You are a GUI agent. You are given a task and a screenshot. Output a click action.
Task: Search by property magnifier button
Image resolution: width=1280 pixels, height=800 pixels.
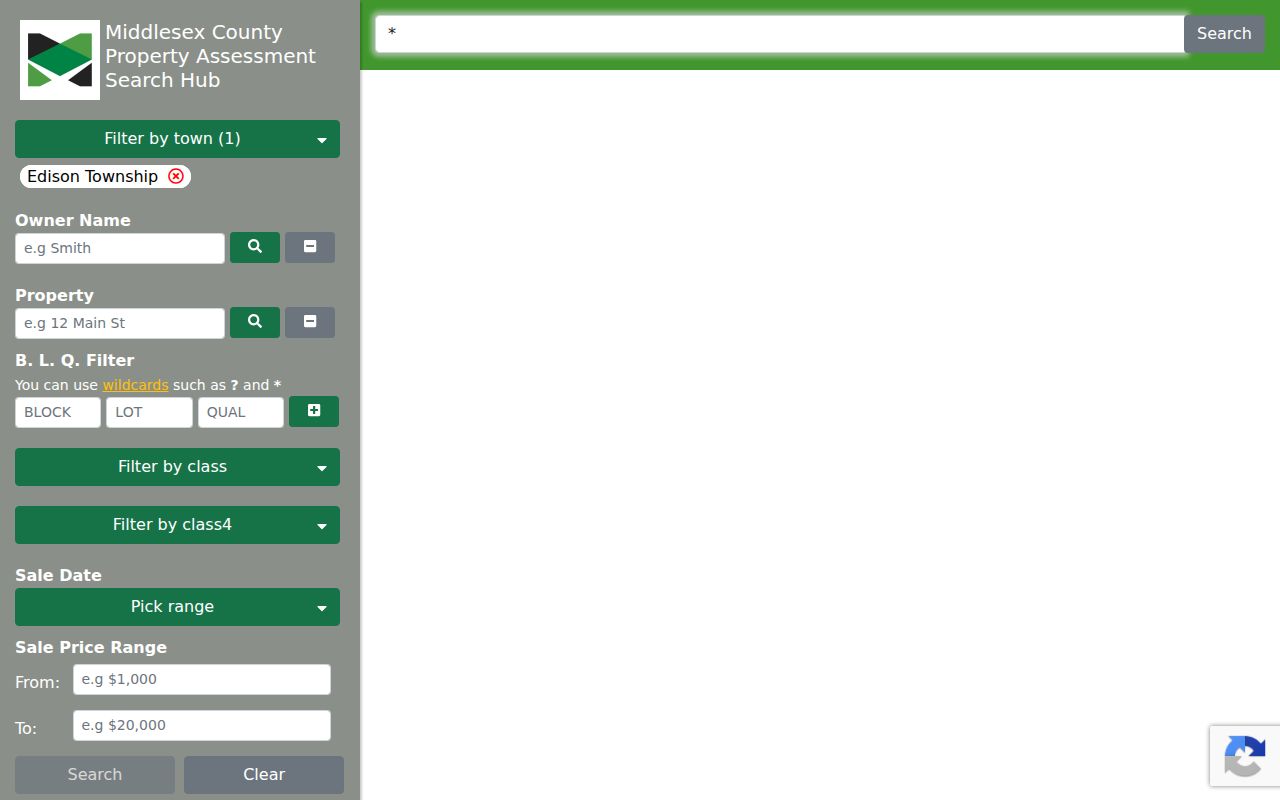tap(255, 322)
